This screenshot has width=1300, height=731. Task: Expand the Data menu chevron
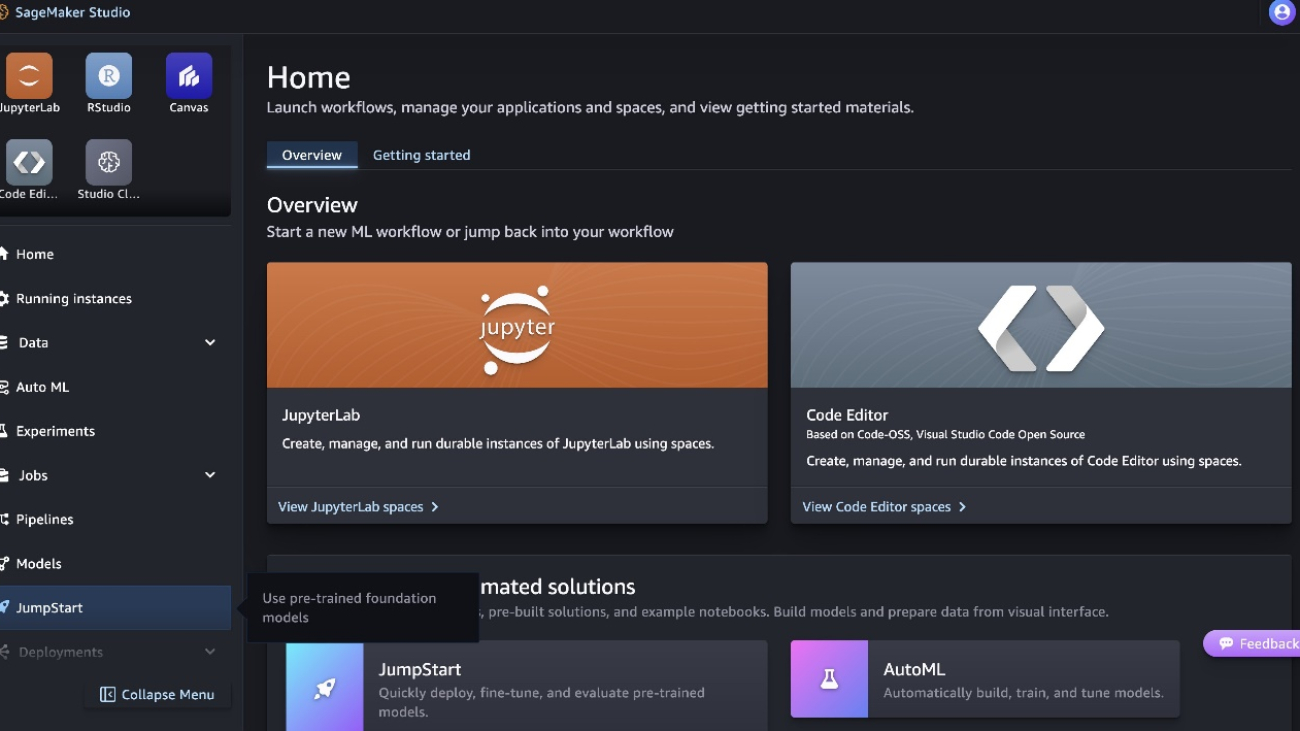coord(210,342)
